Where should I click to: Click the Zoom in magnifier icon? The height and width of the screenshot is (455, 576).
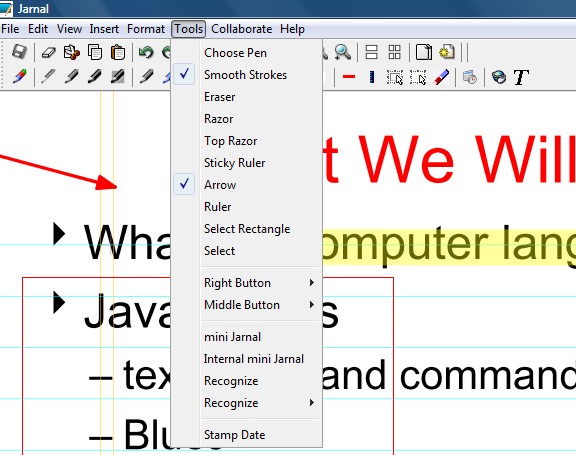pyautogui.click(x=342, y=53)
